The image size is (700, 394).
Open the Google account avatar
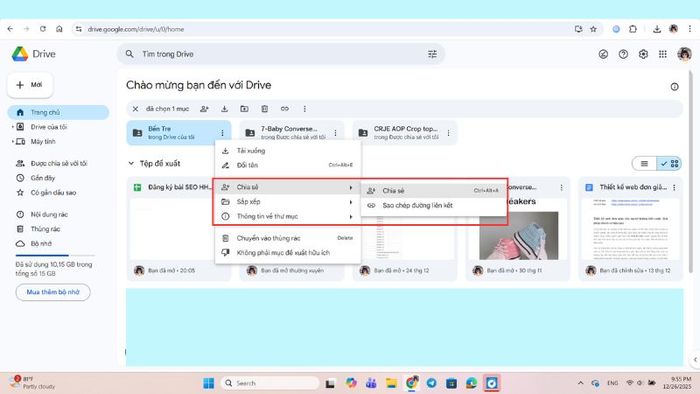click(684, 54)
